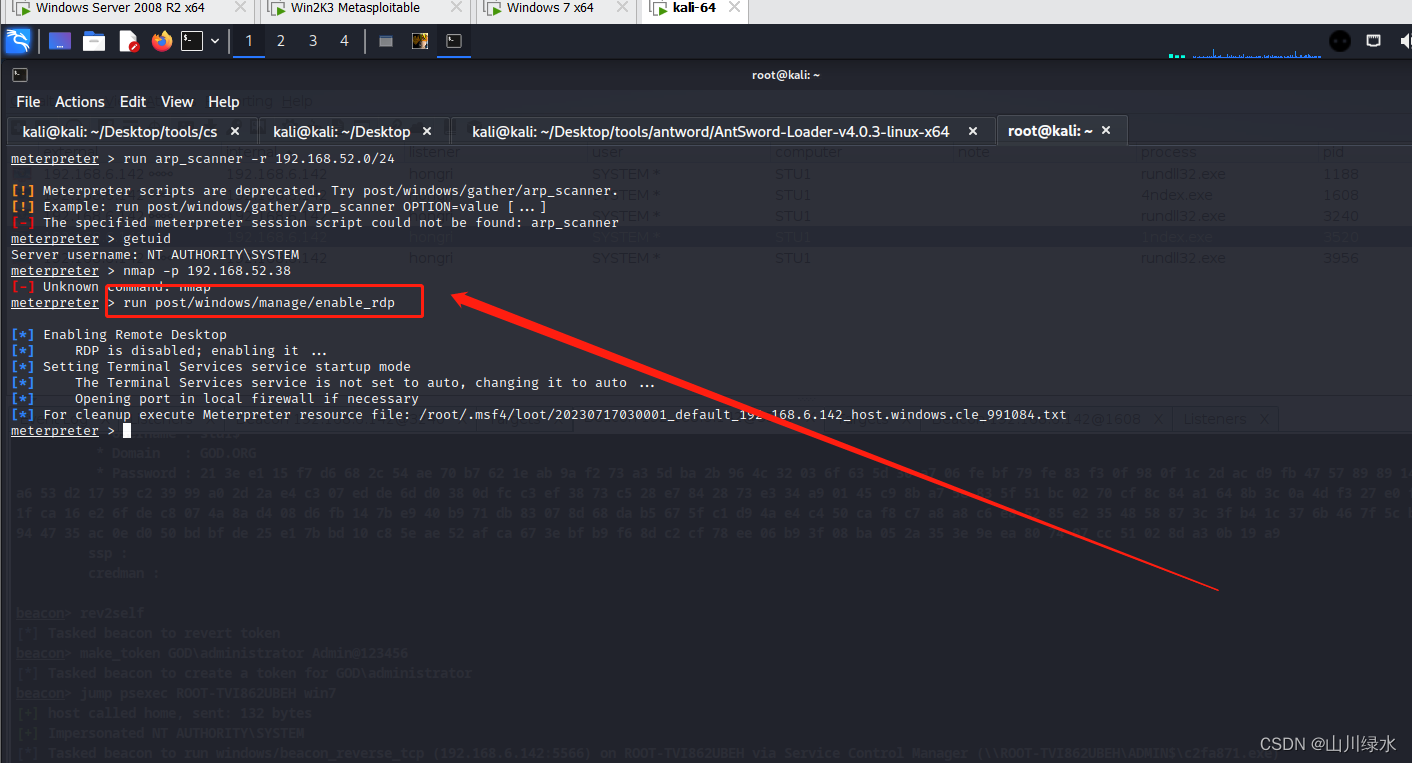This screenshot has height=763, width=1413.
Task: Switch to workspace 4
Action: coord(345,41)
